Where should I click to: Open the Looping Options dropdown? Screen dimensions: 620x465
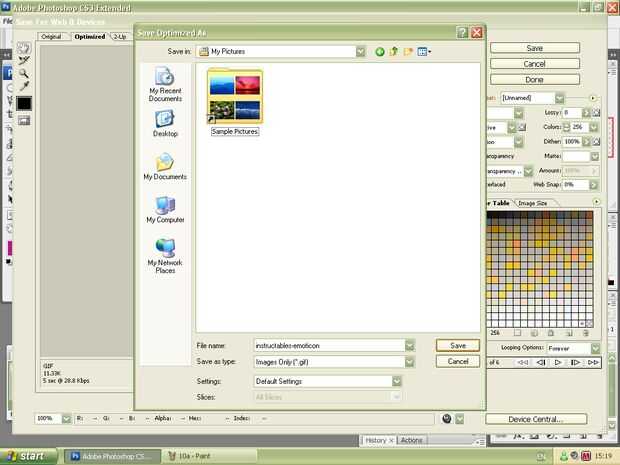[595, 348]
